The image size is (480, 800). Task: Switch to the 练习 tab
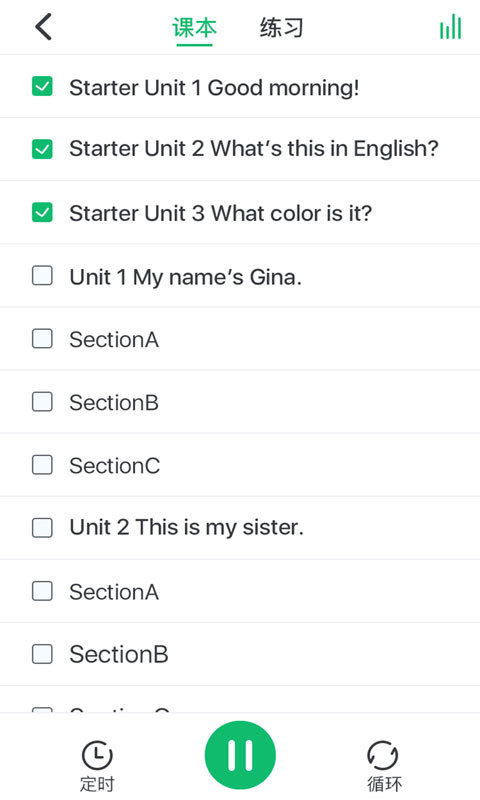(x=282, y=28)
